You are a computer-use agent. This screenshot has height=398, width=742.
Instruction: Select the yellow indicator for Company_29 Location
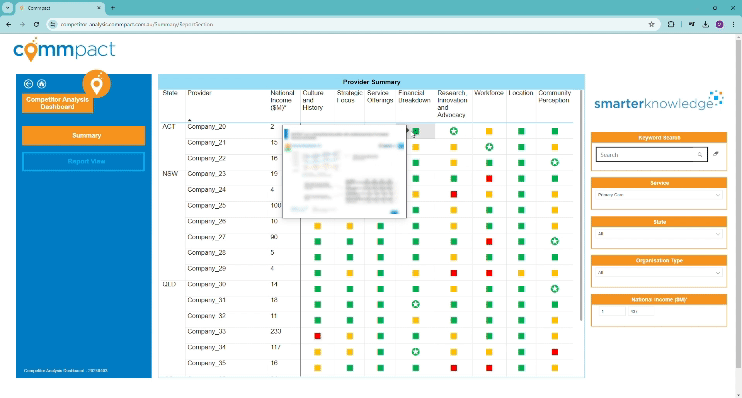(x=521, y=273)
